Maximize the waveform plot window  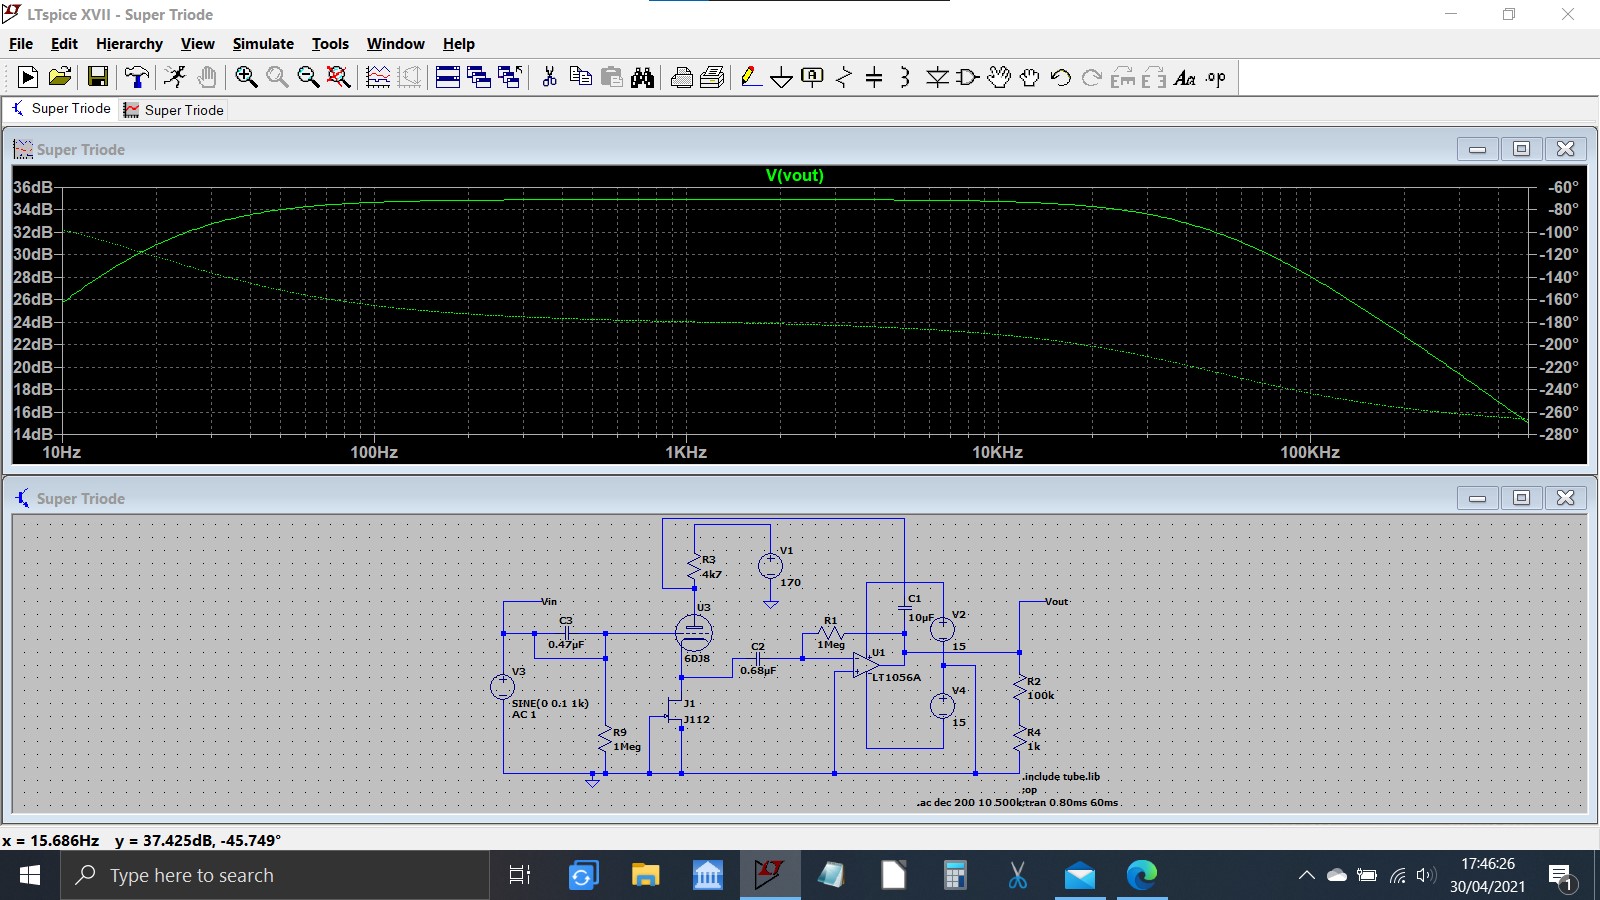[x=1521, y=149]
